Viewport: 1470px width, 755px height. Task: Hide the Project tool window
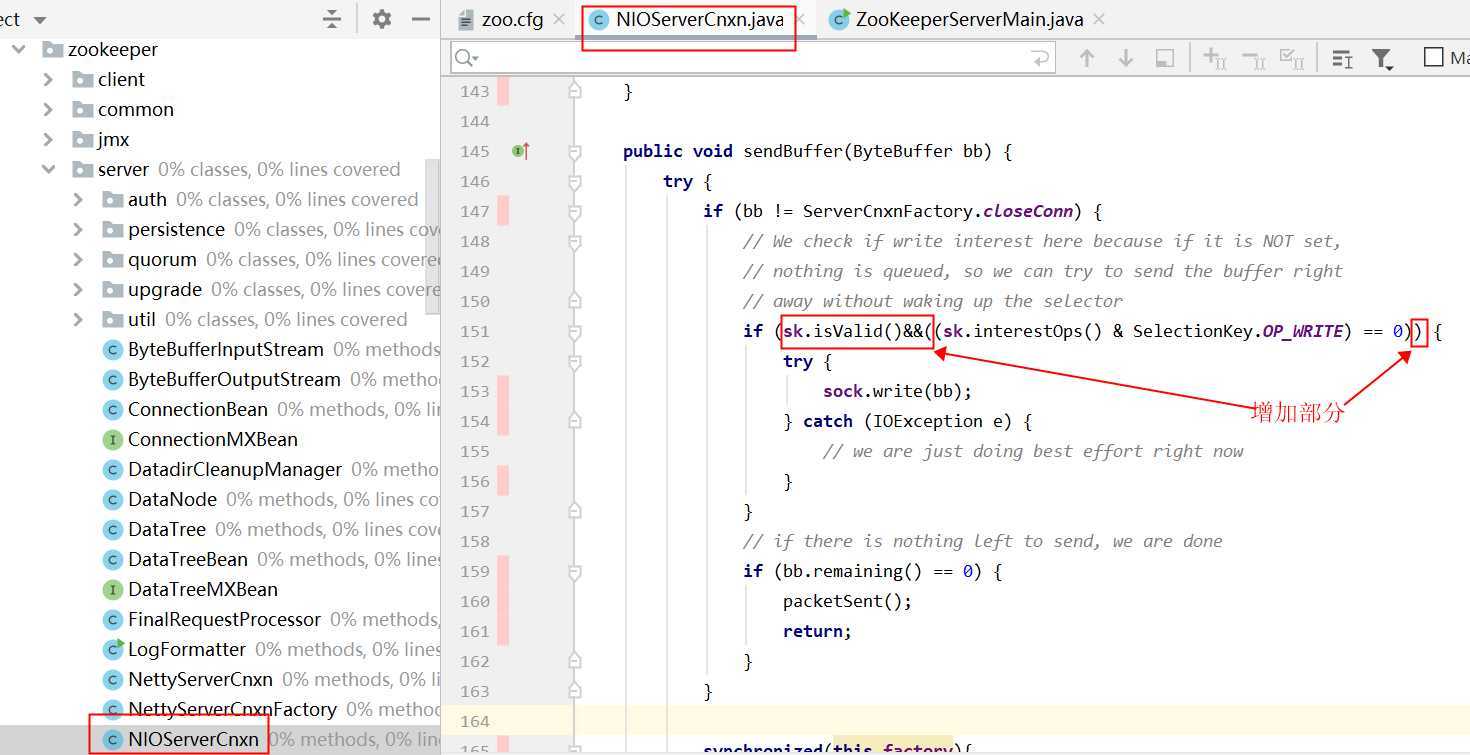click(x=421, y=19)
